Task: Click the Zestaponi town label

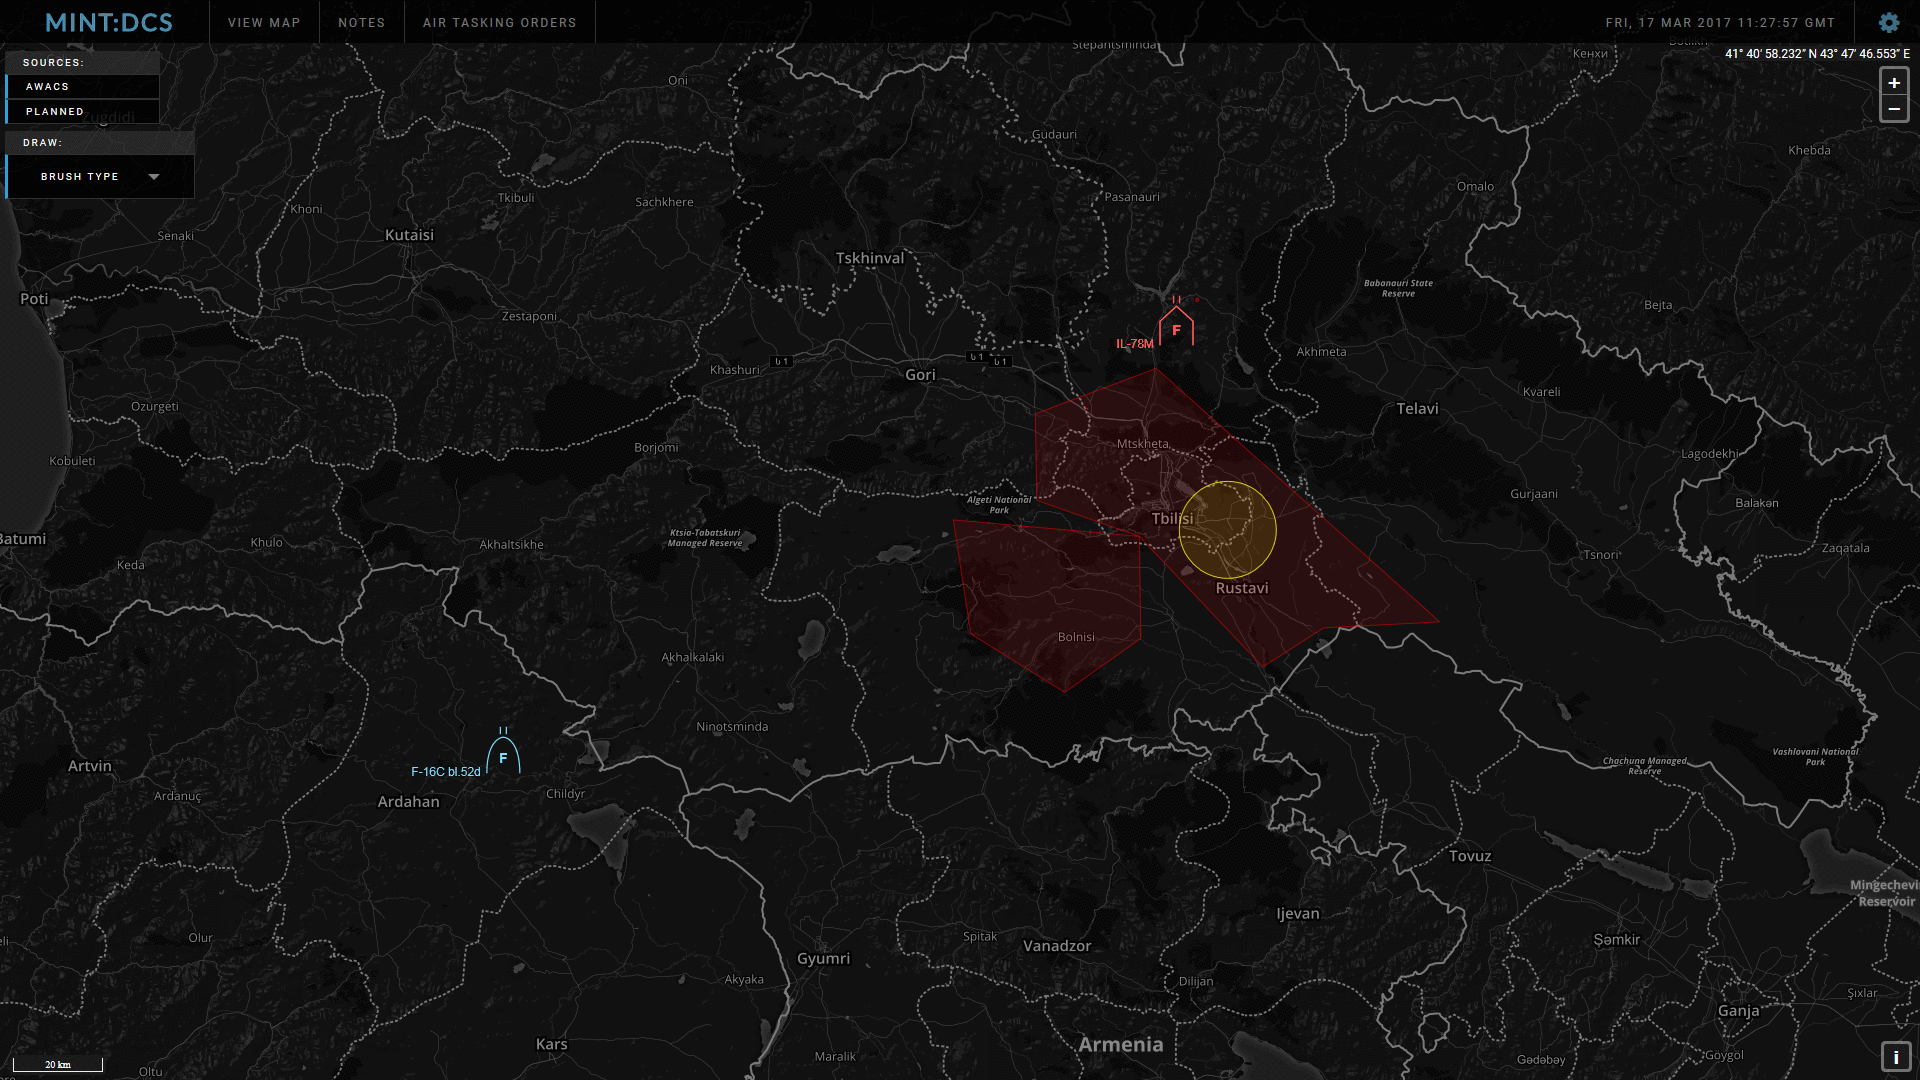Action: 529,317
